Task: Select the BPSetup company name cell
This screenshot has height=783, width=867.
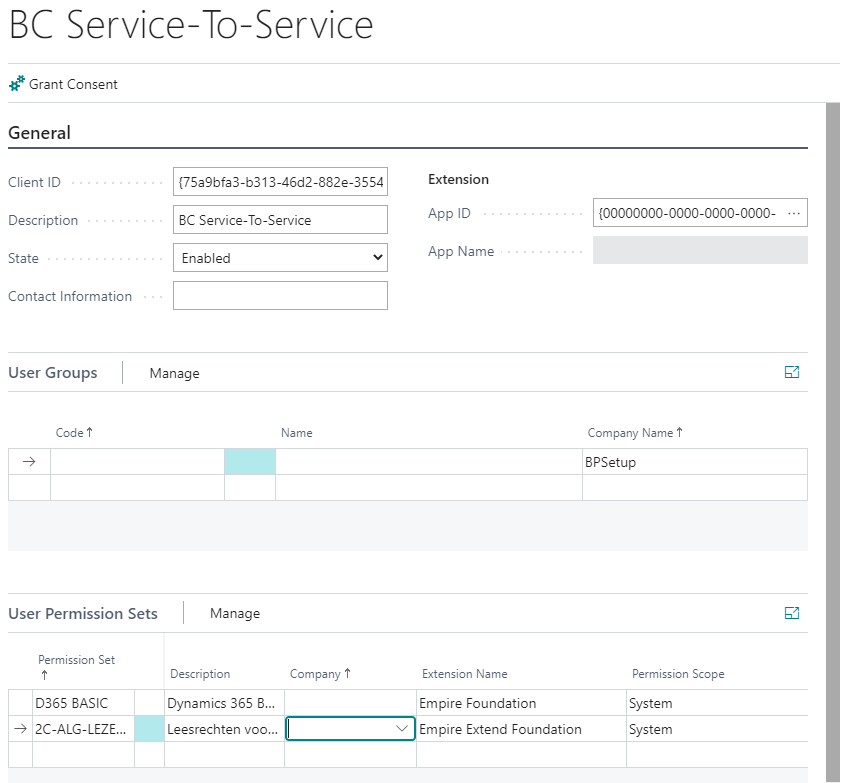Action: tap(694, 462)
